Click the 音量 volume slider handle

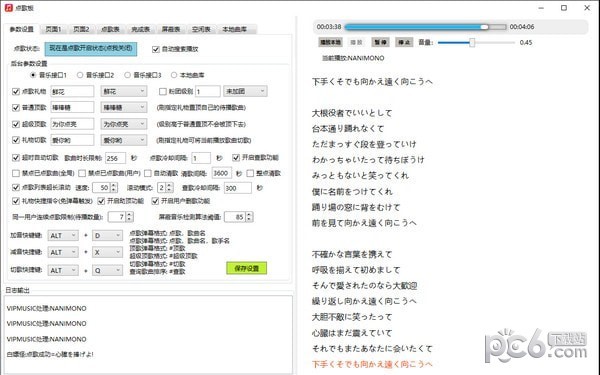coord(472,42)
